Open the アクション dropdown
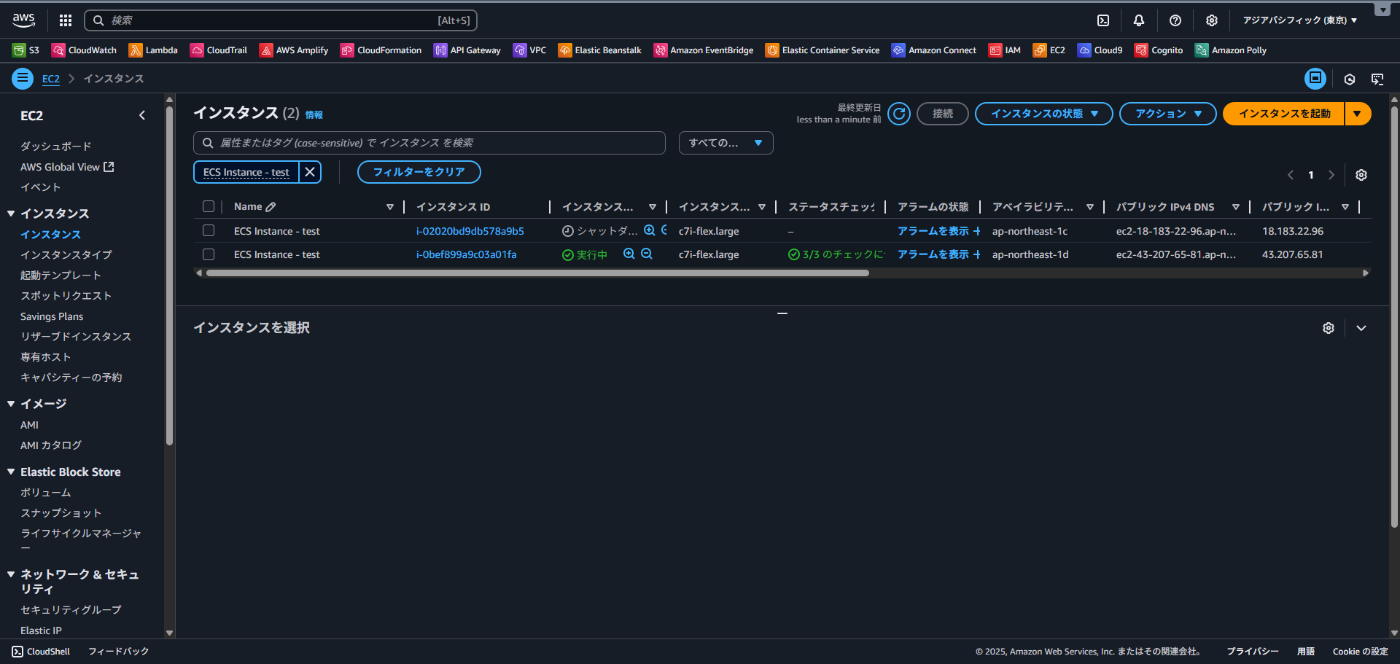 (1168, 114)
